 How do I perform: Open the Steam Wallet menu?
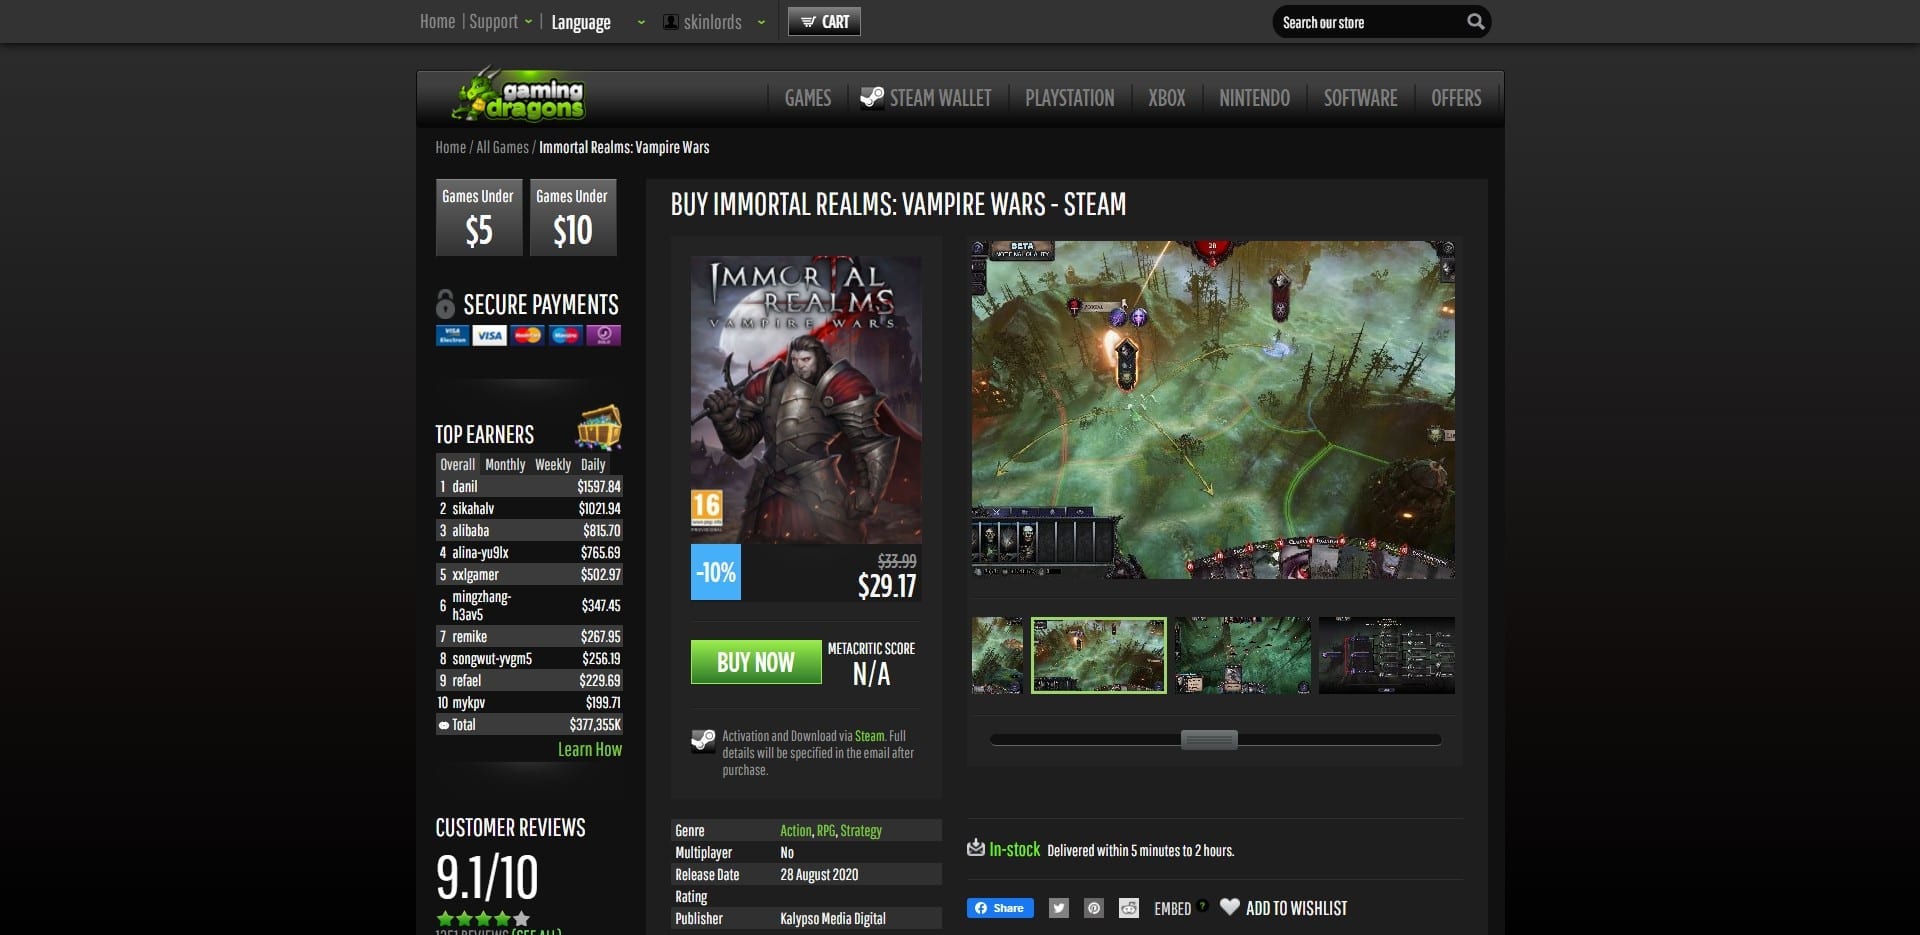pos(926,98)
